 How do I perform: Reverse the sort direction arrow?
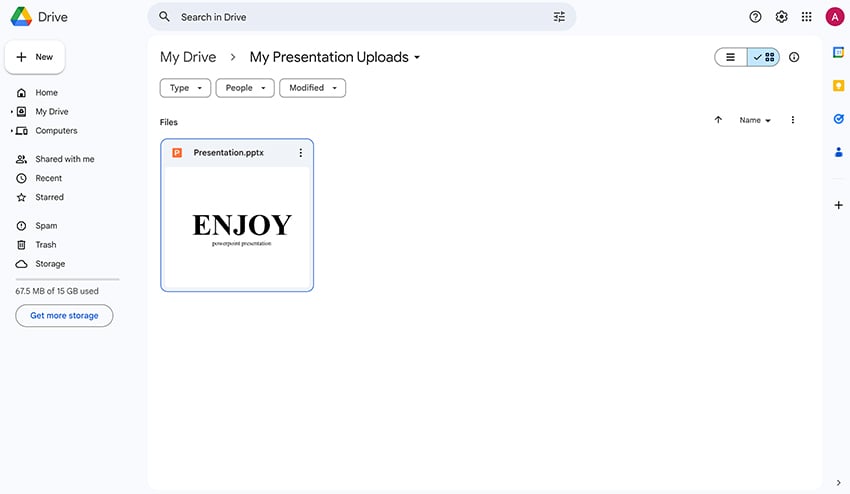point(718,120)
